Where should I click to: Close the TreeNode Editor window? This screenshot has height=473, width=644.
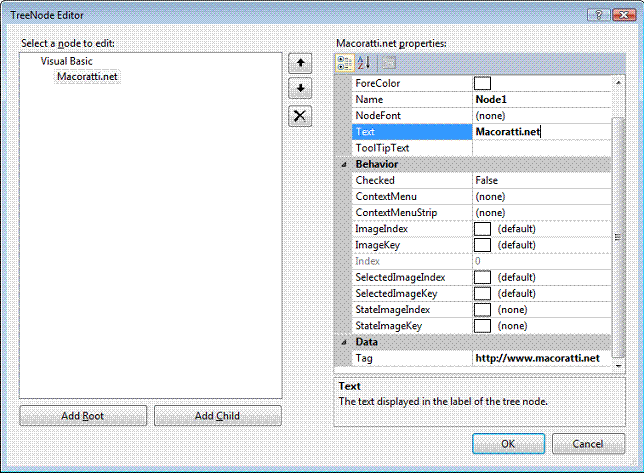(x=624, y=15)
